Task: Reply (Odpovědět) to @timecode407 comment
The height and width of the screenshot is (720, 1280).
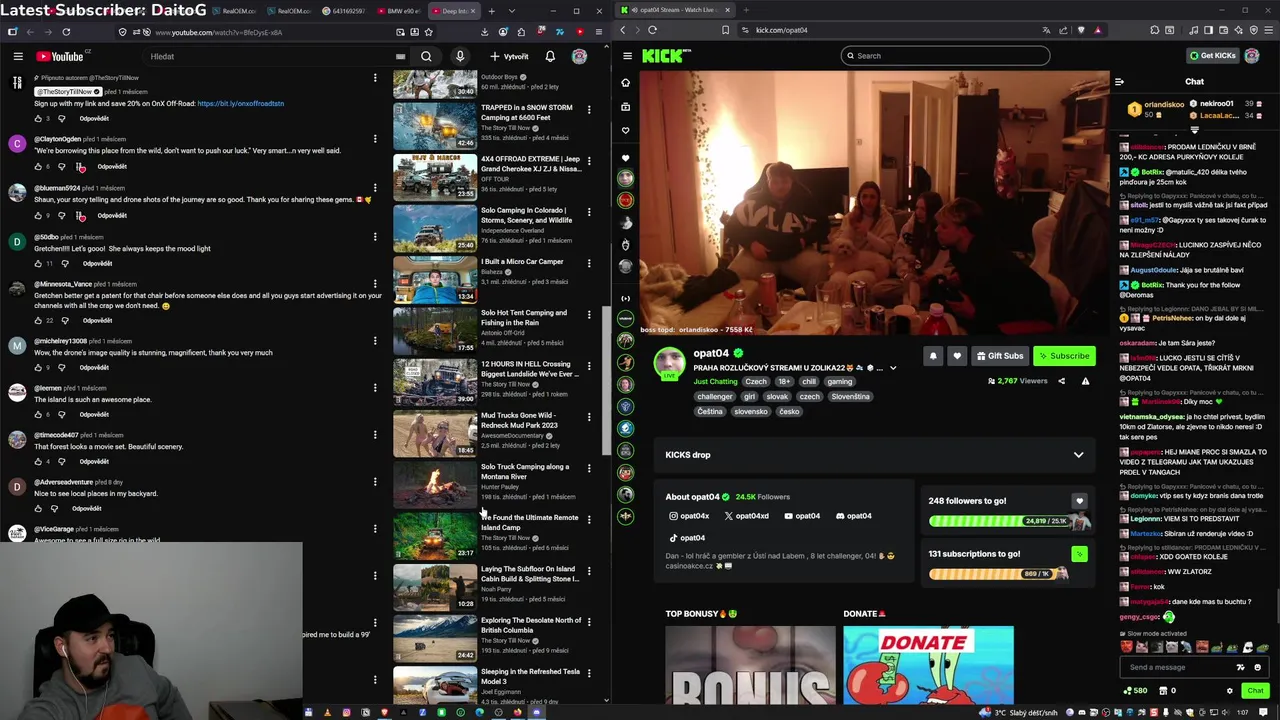Action: point(94,462)
